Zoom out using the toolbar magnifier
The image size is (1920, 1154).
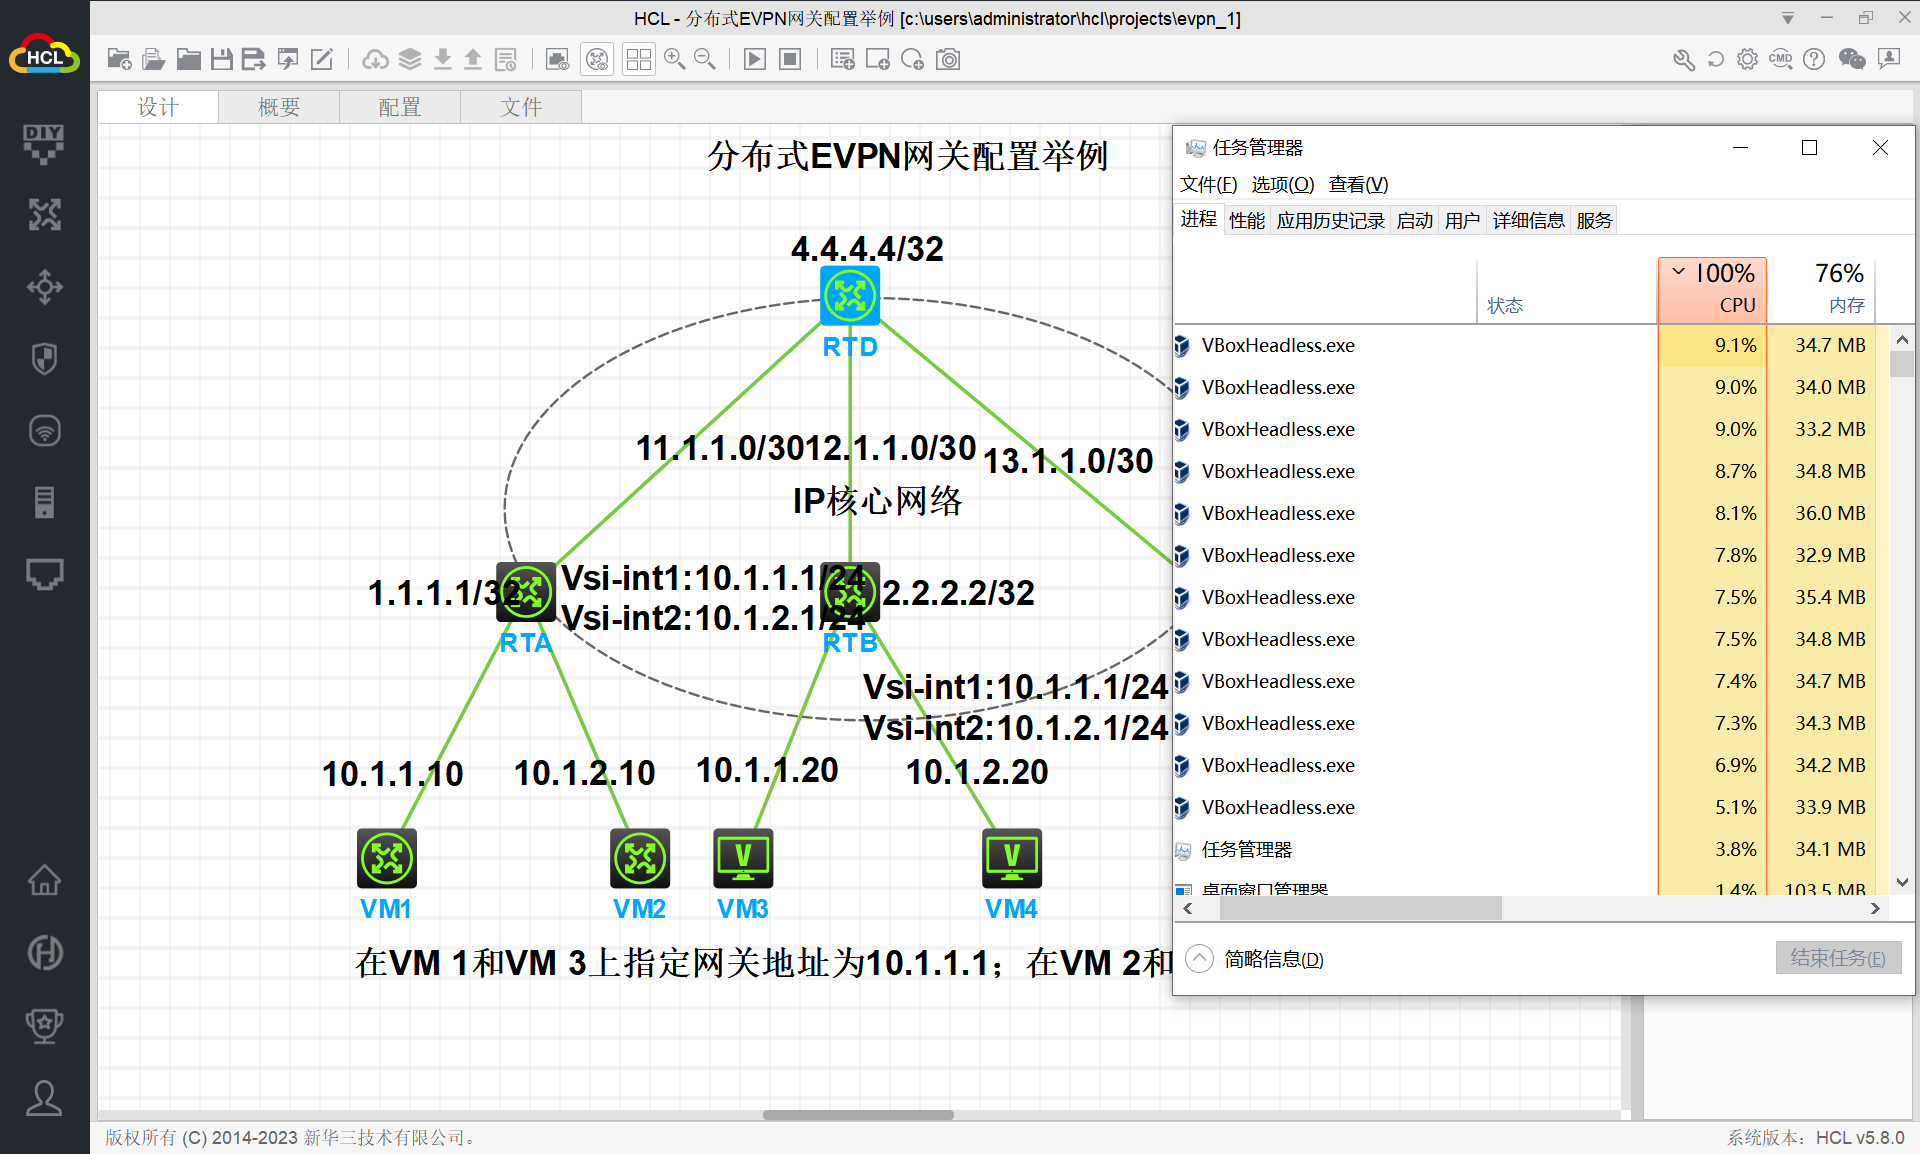tap(705, 60)
